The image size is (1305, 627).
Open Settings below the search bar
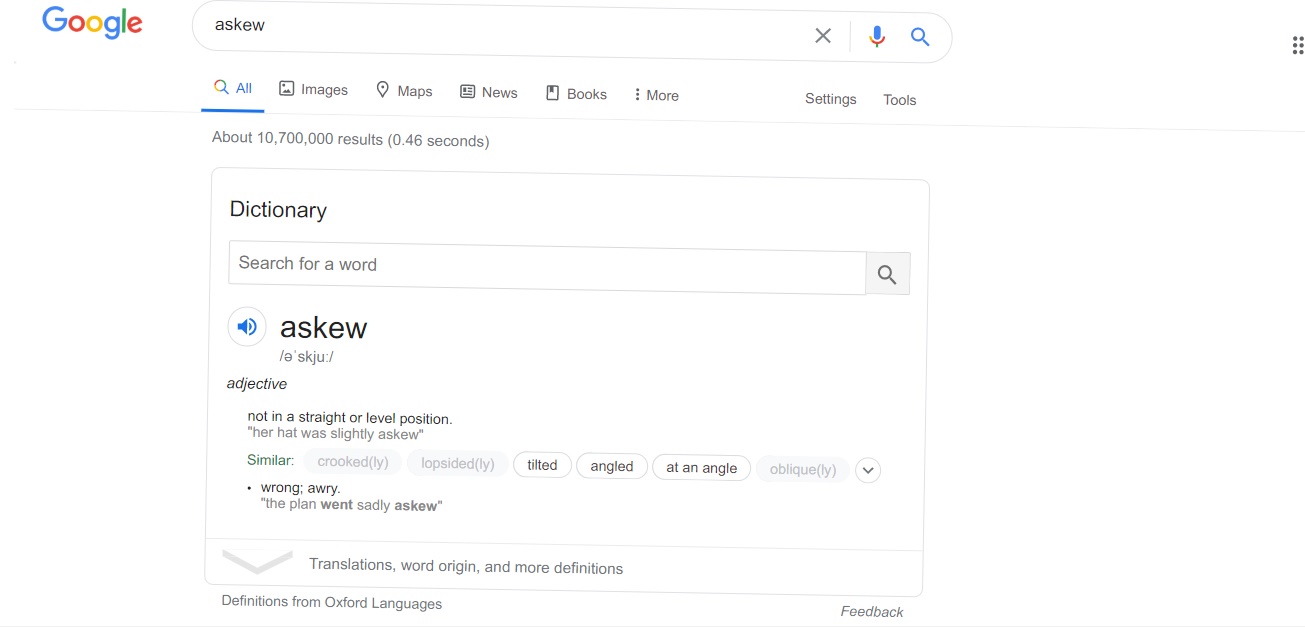pos(830,99)
